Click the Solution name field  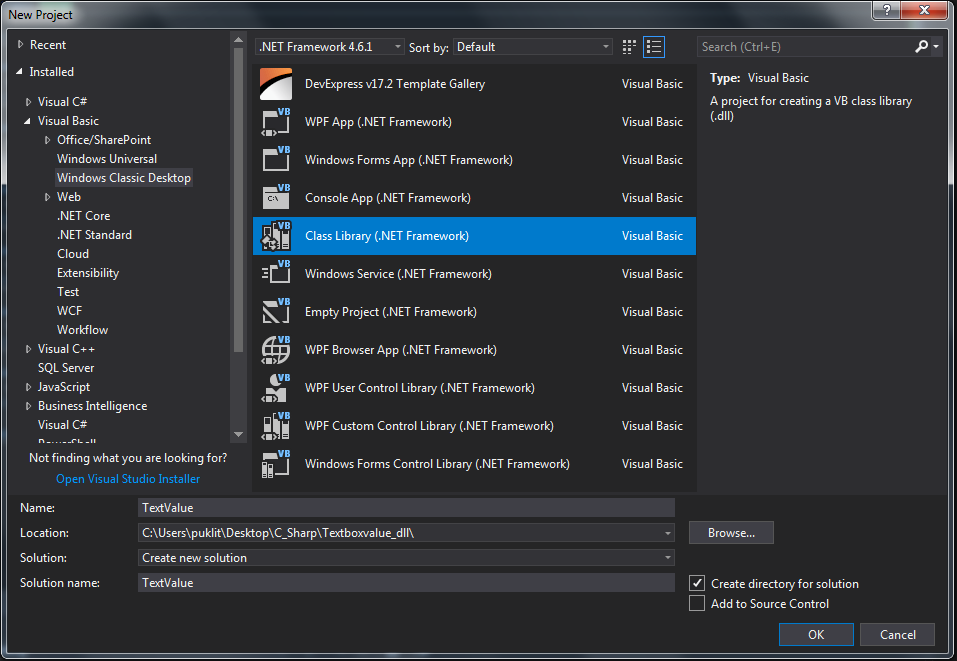point(406,583)
